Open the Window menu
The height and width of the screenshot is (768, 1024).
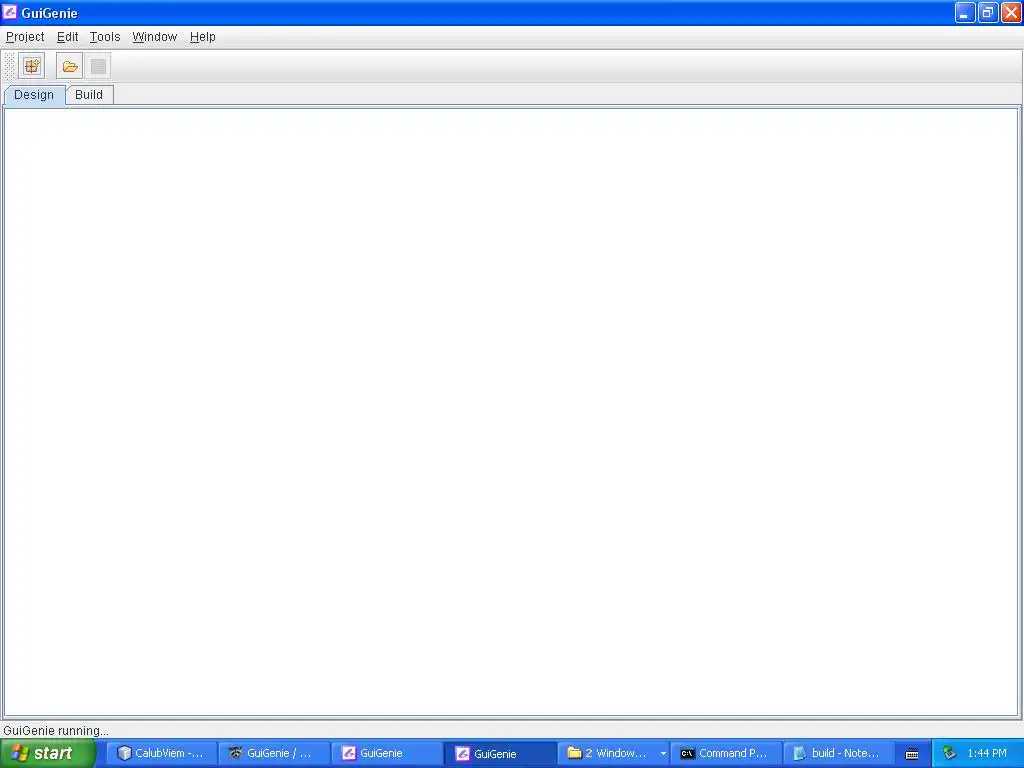coord(155,37)
